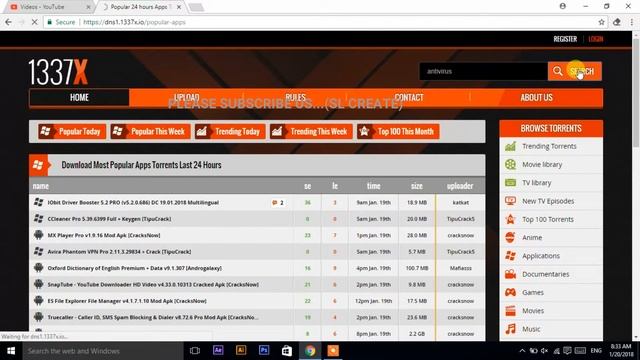Open Movie library from Browse Torrents
Image resolution: width=640 pixels, height=360 pixels.
[542, 164]
